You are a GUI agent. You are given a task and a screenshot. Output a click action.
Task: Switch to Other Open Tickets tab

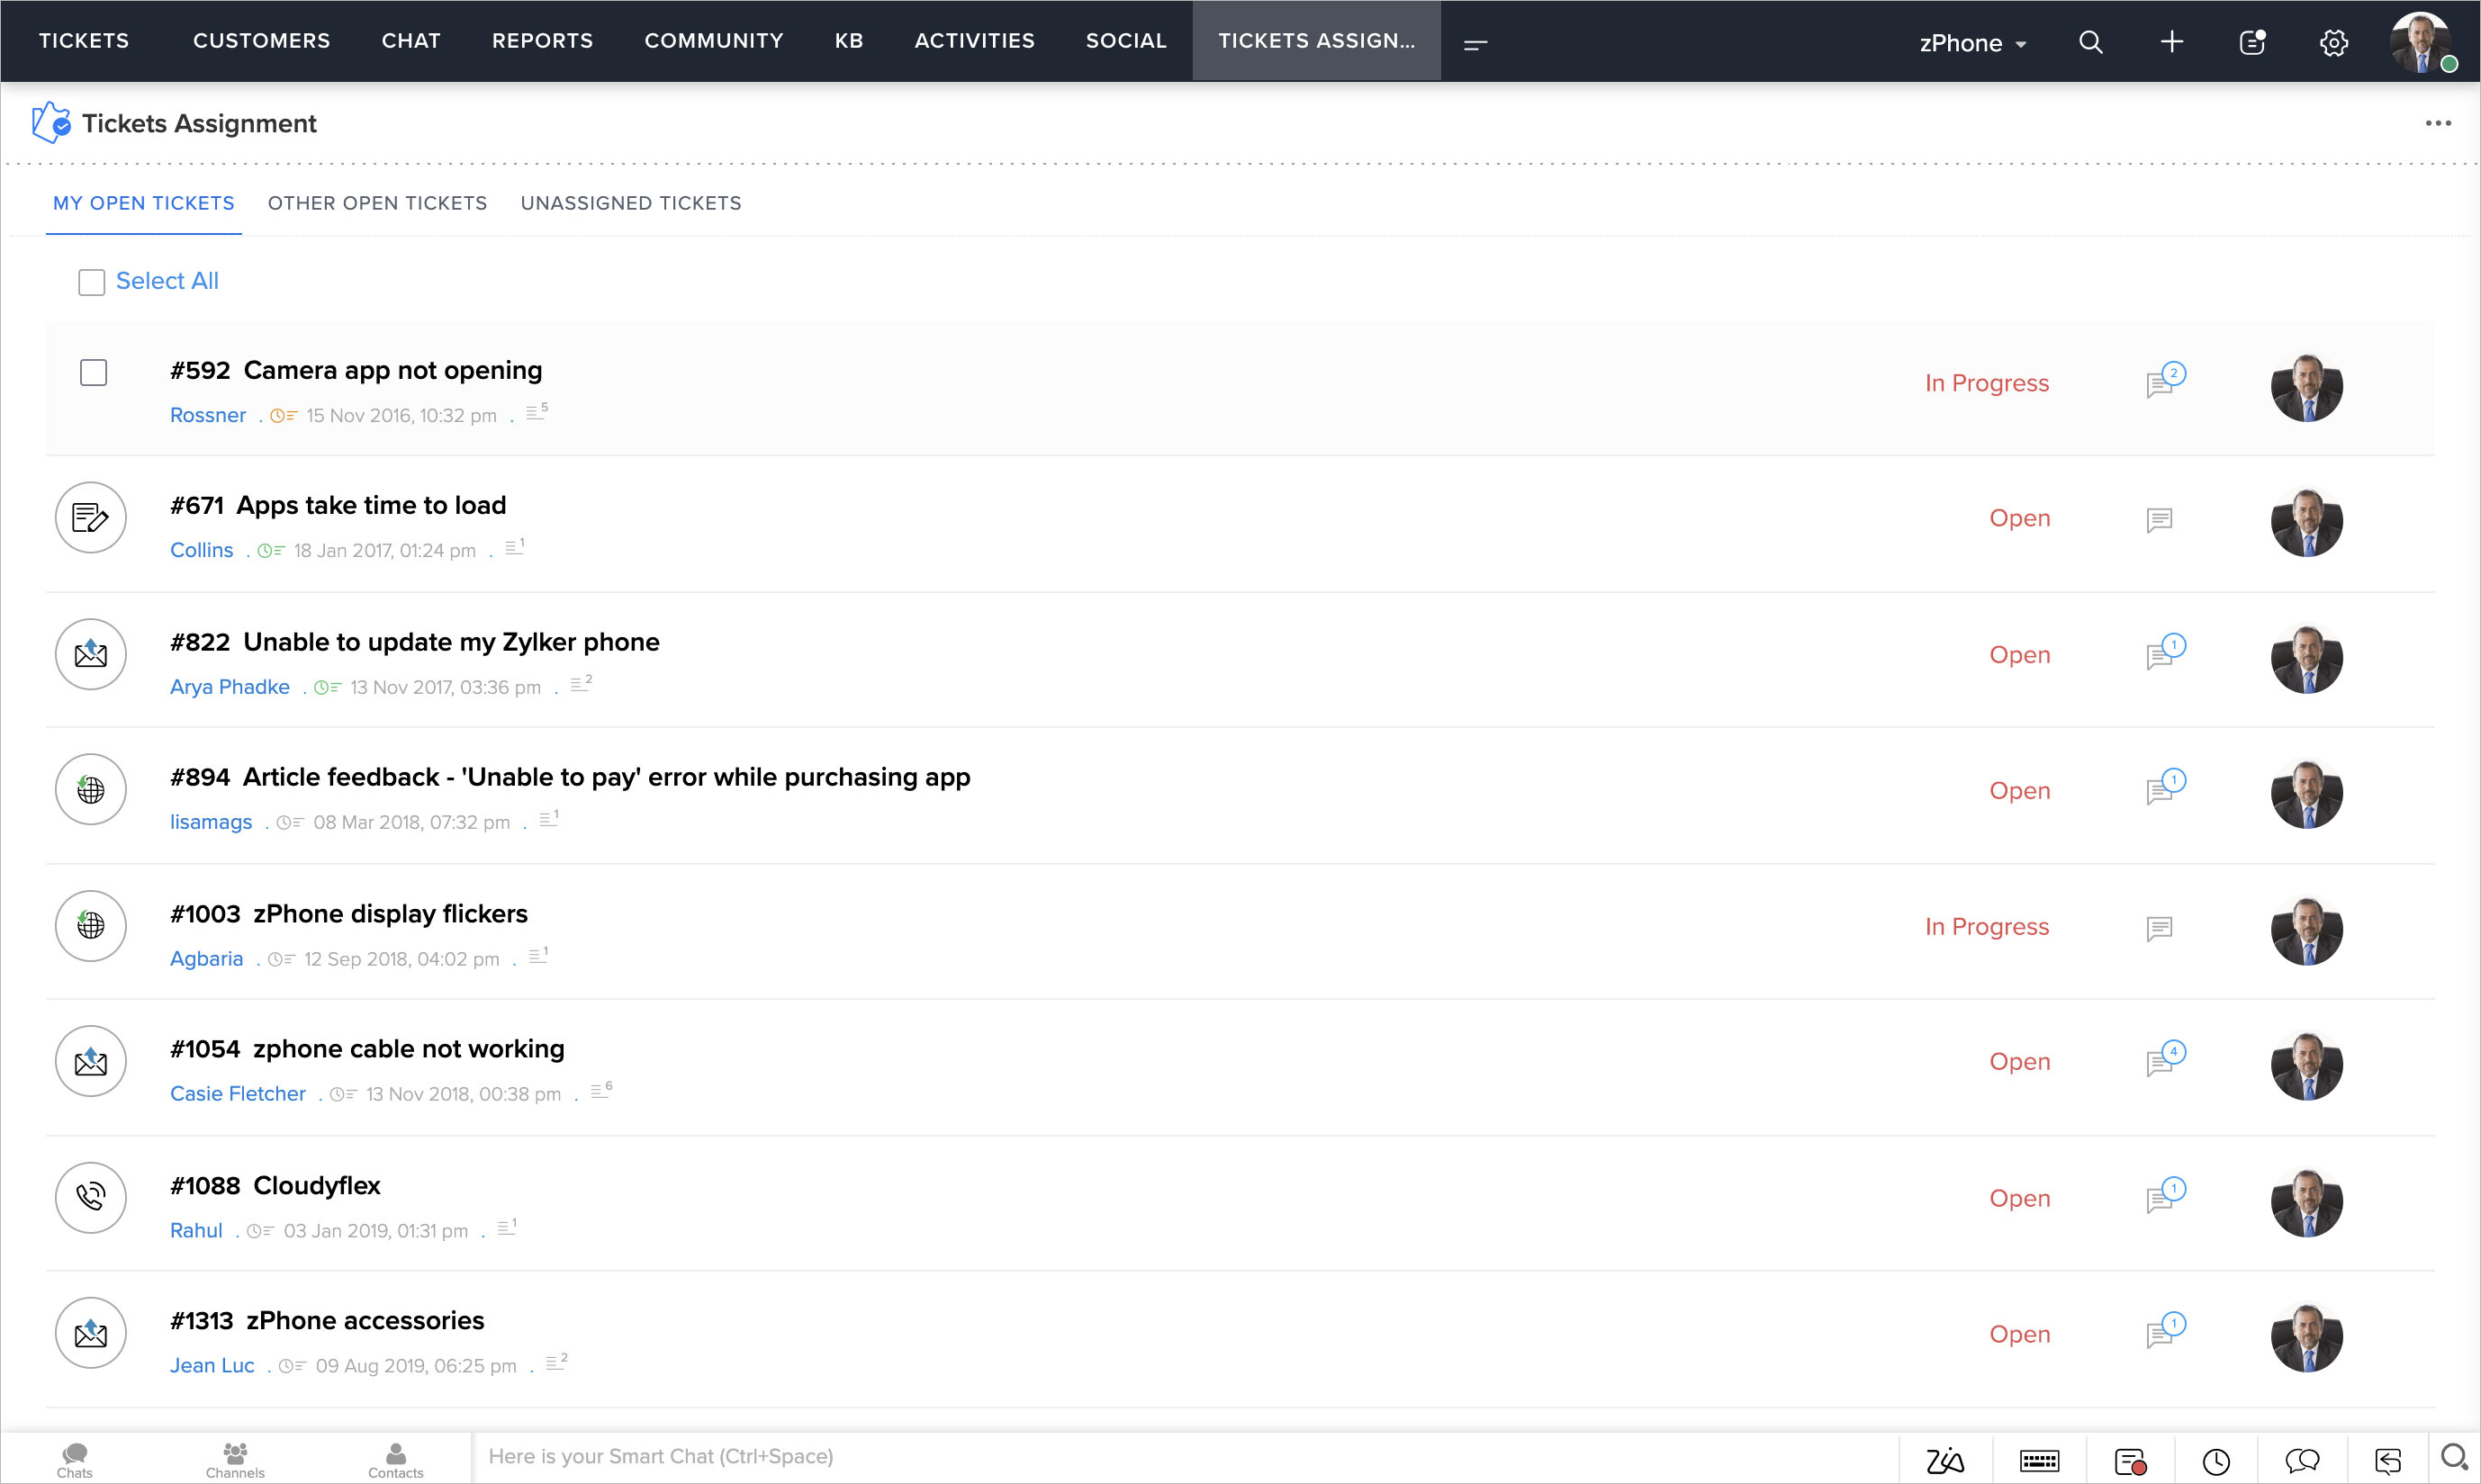pos(376,203)
